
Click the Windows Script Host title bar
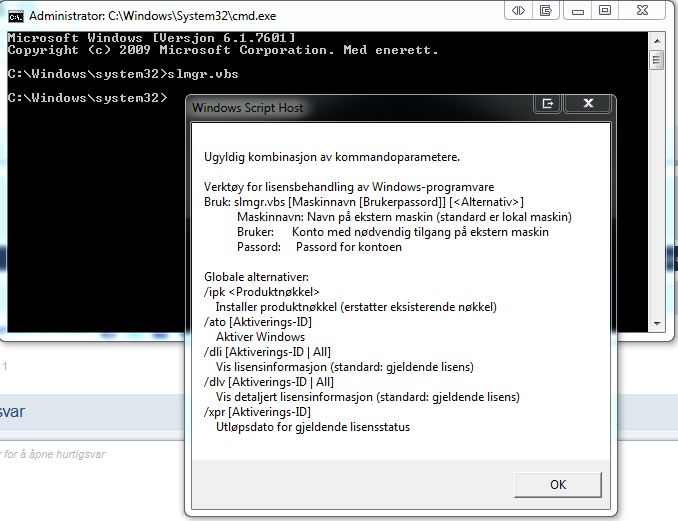click(359, 107)
